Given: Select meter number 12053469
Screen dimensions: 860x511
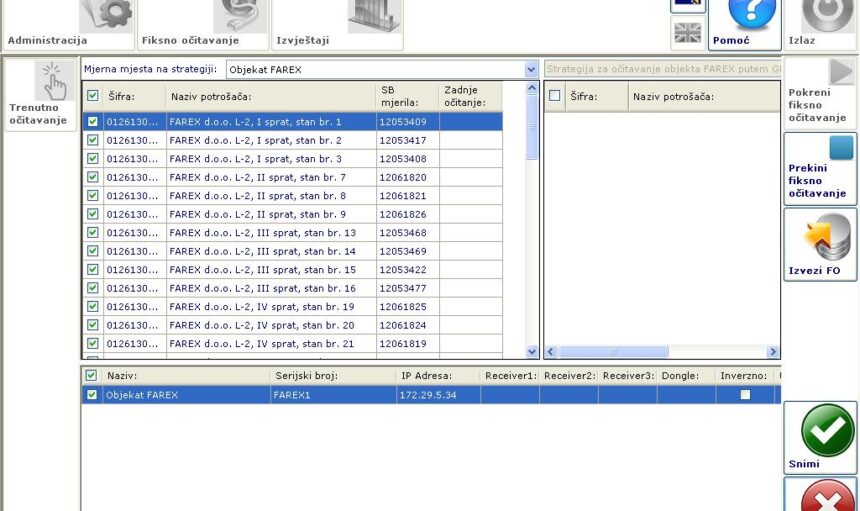Looking at the screenshot, I should click(403, 251).
